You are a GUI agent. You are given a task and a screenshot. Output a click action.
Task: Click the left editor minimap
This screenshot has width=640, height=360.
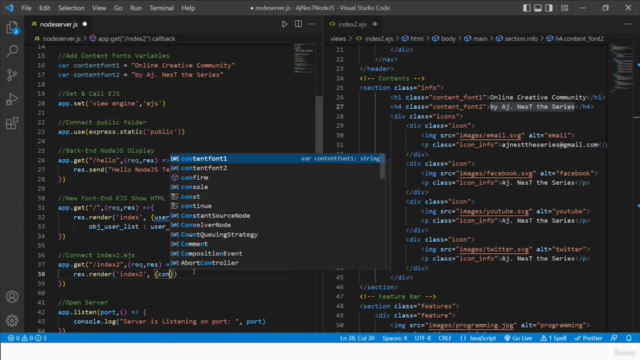point(304,59)
